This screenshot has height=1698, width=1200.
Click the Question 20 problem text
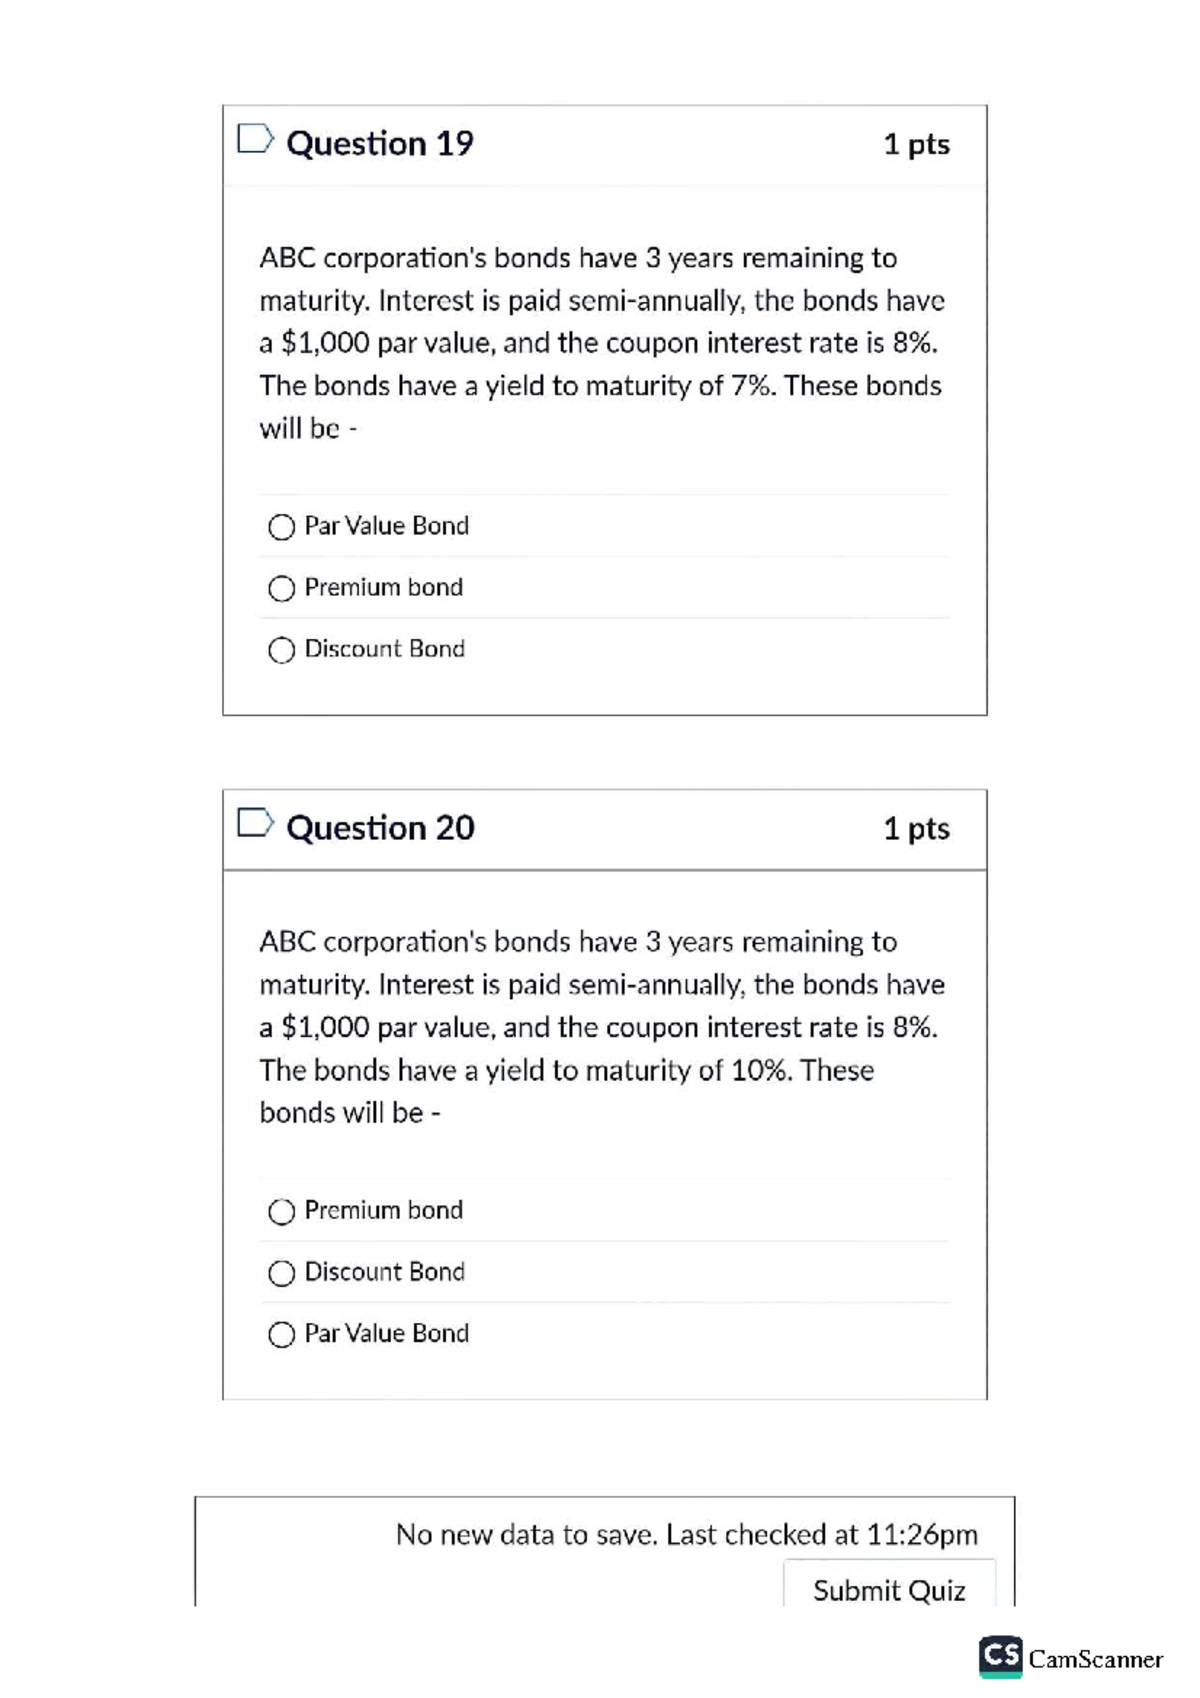(x=600, y=1026)
